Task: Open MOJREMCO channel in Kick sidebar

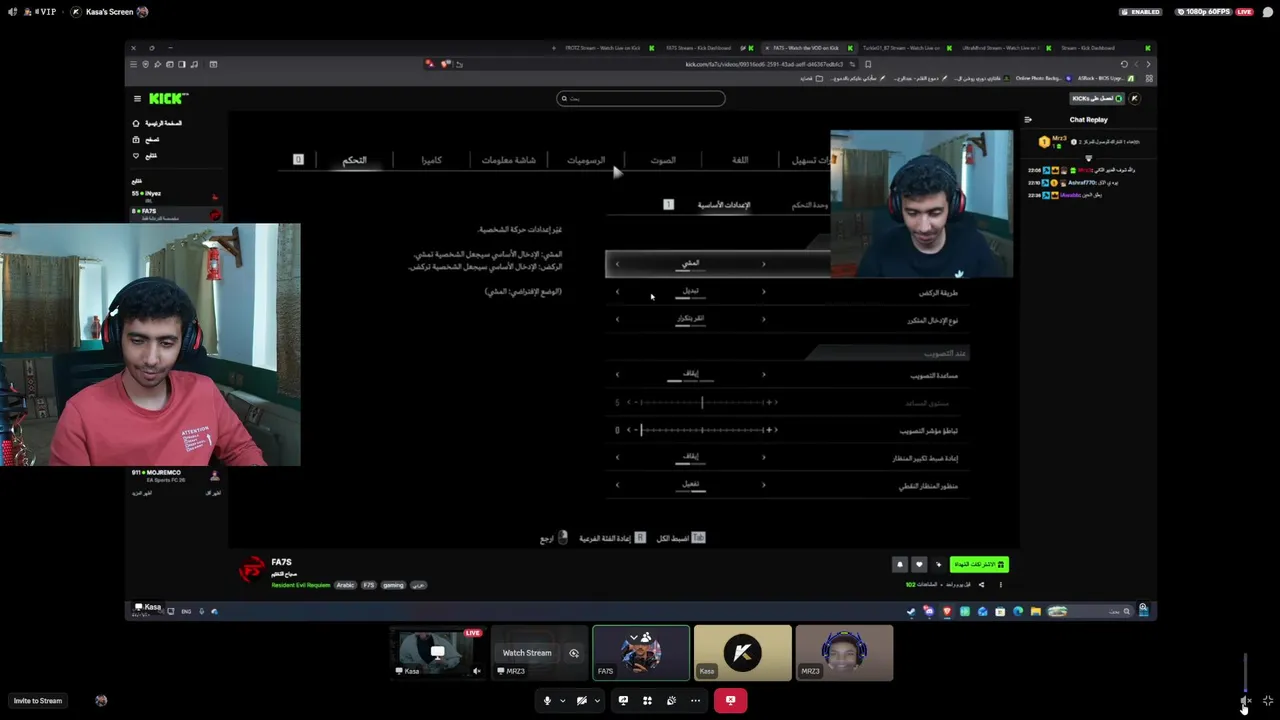Action: 175,476
